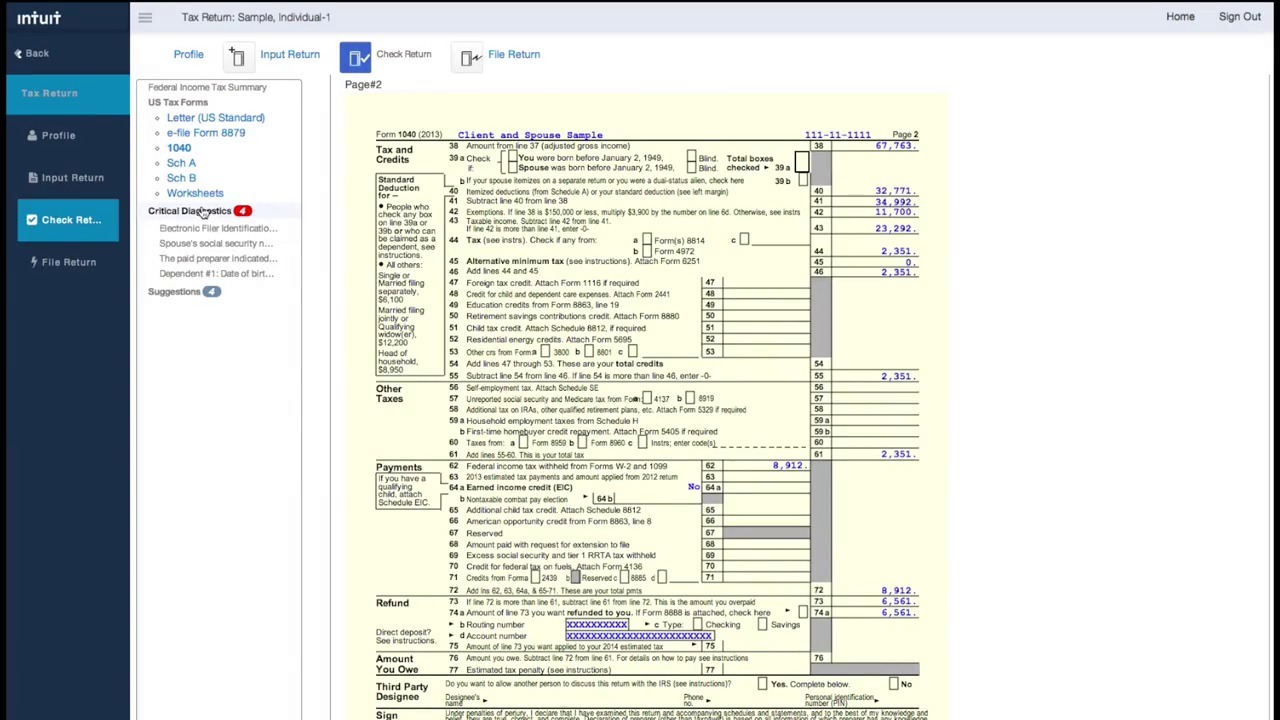
Task: Click the Suggestions count badge
Action: (x=211, y=292)
